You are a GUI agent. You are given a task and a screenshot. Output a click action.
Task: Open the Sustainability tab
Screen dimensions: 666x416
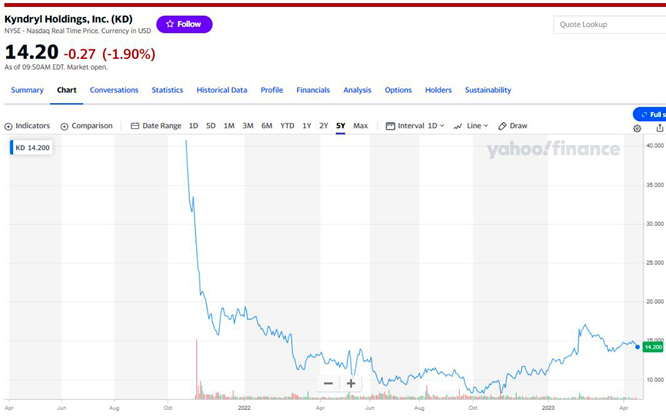(488, 90)
